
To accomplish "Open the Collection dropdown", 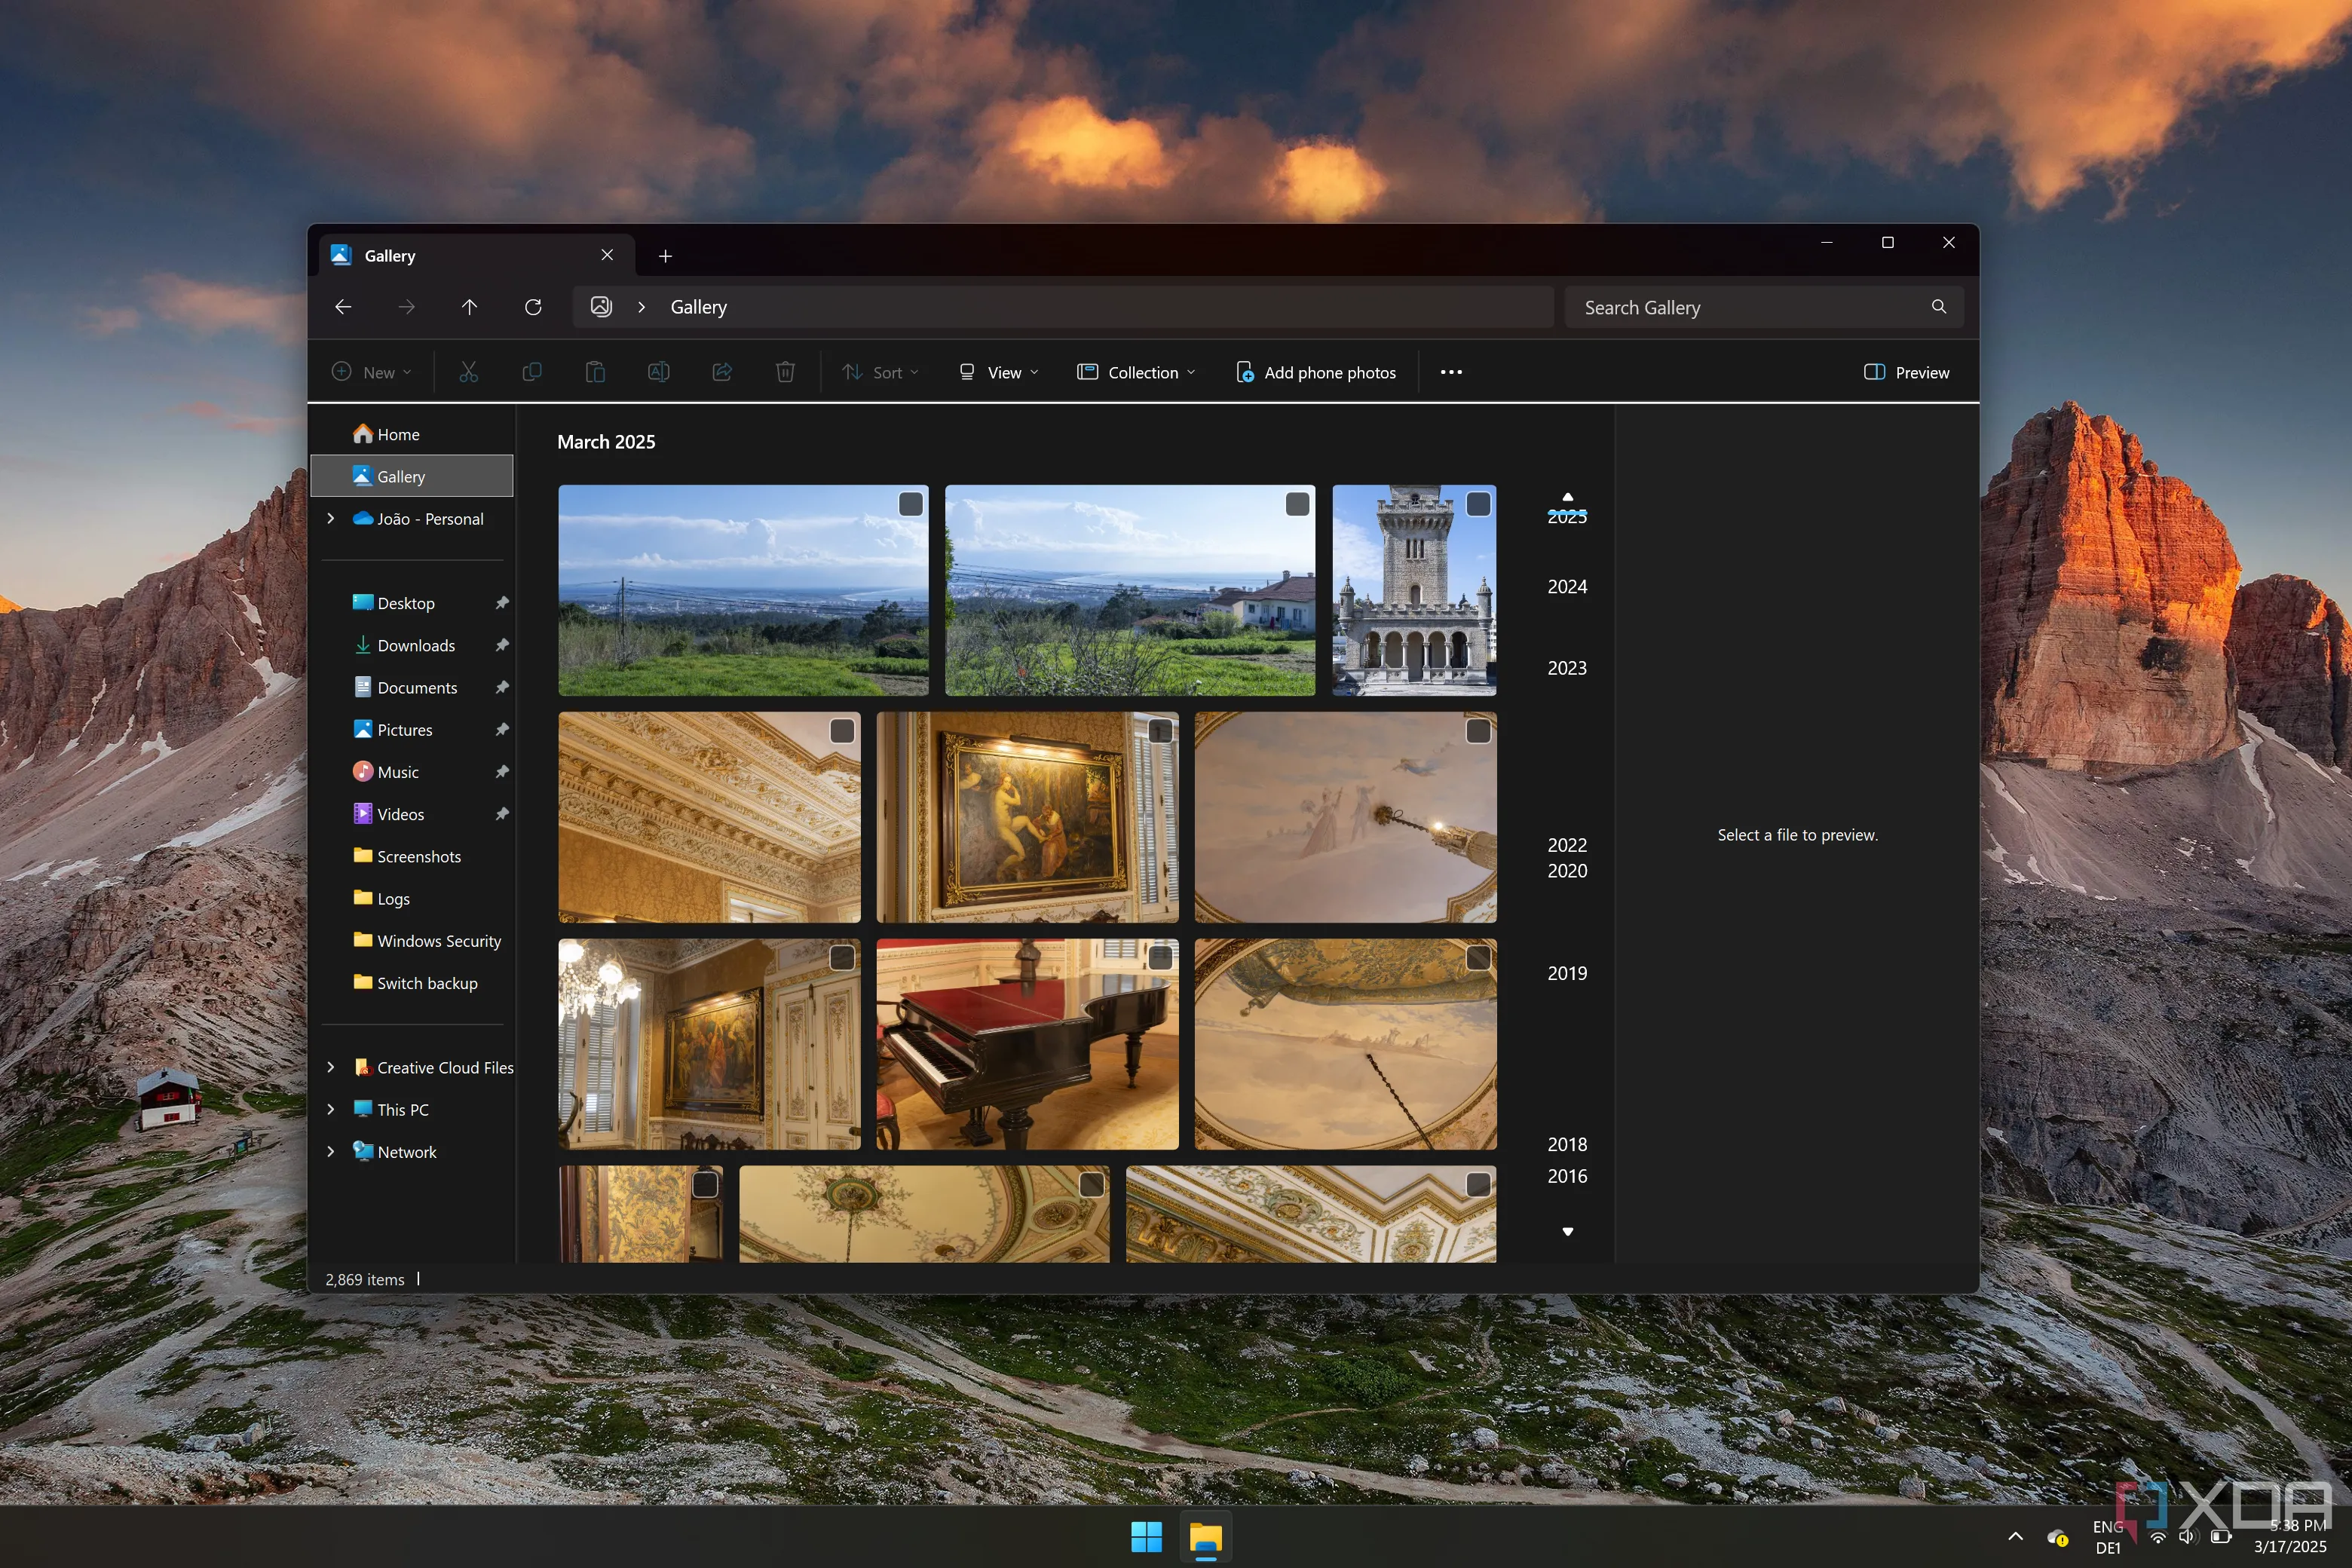I will coord(1136,372).
